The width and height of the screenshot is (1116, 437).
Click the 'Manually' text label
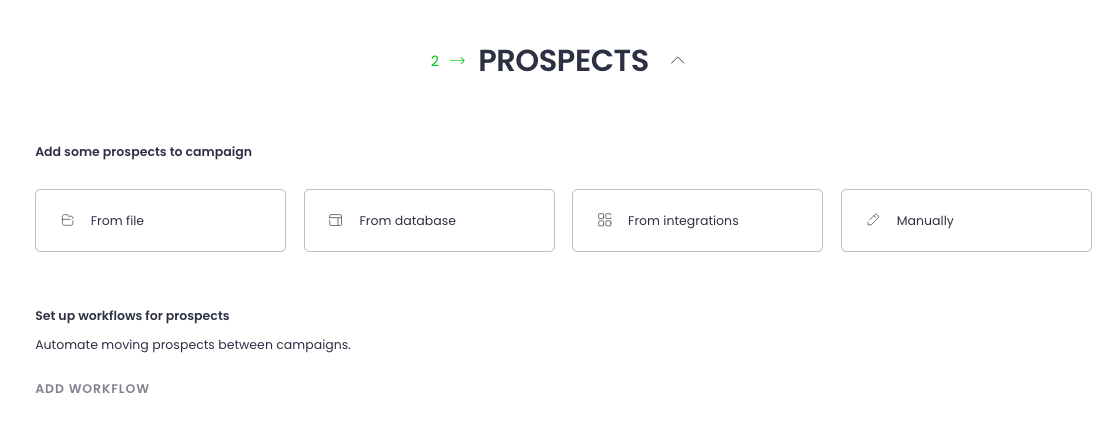[925, 221]
